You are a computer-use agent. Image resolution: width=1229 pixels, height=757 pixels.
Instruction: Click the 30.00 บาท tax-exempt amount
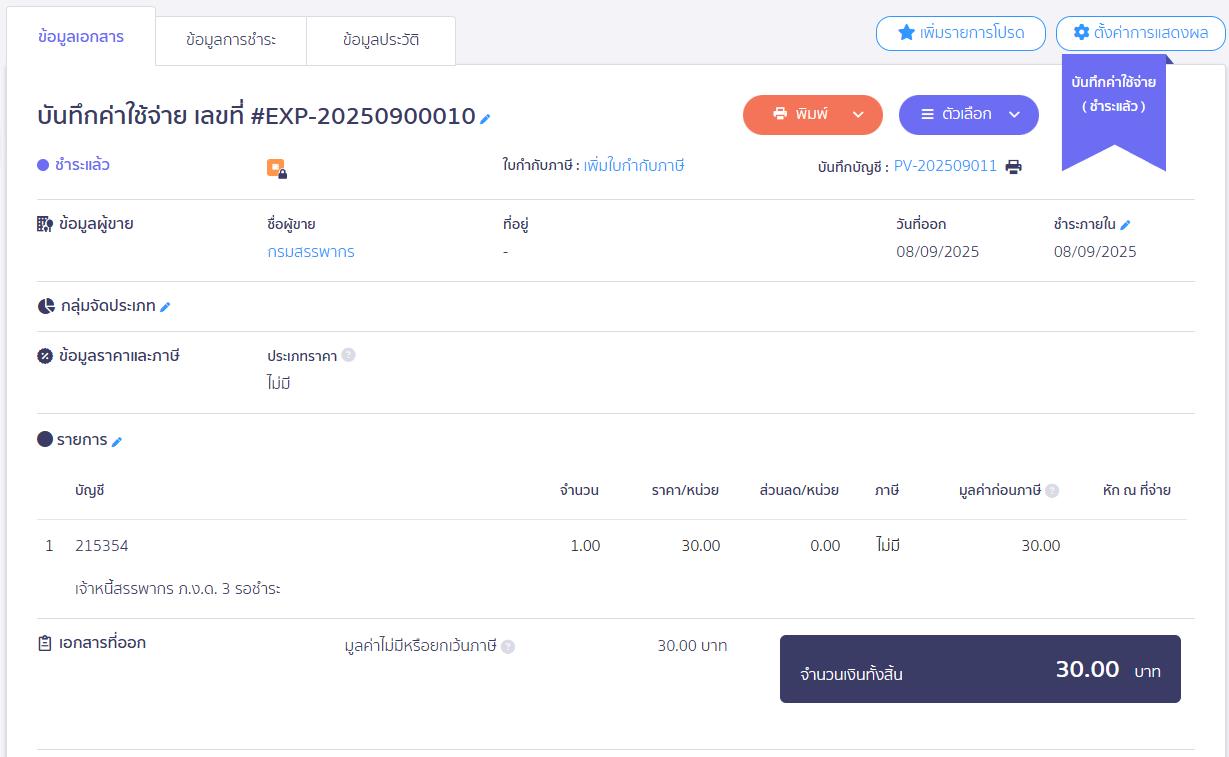[692, 646]
